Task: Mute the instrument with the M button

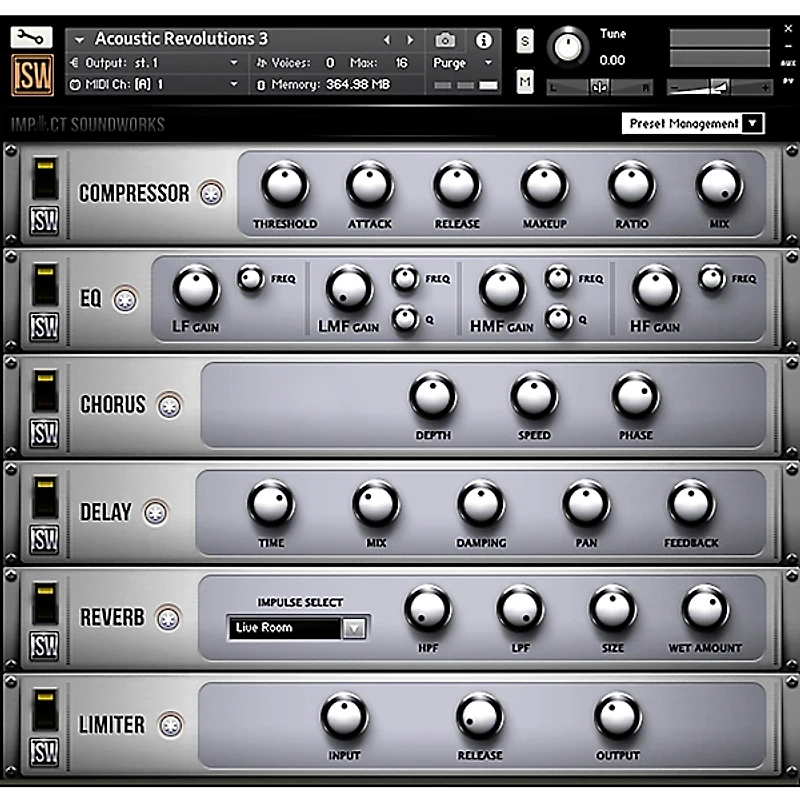Action: (x=524, y=80)
